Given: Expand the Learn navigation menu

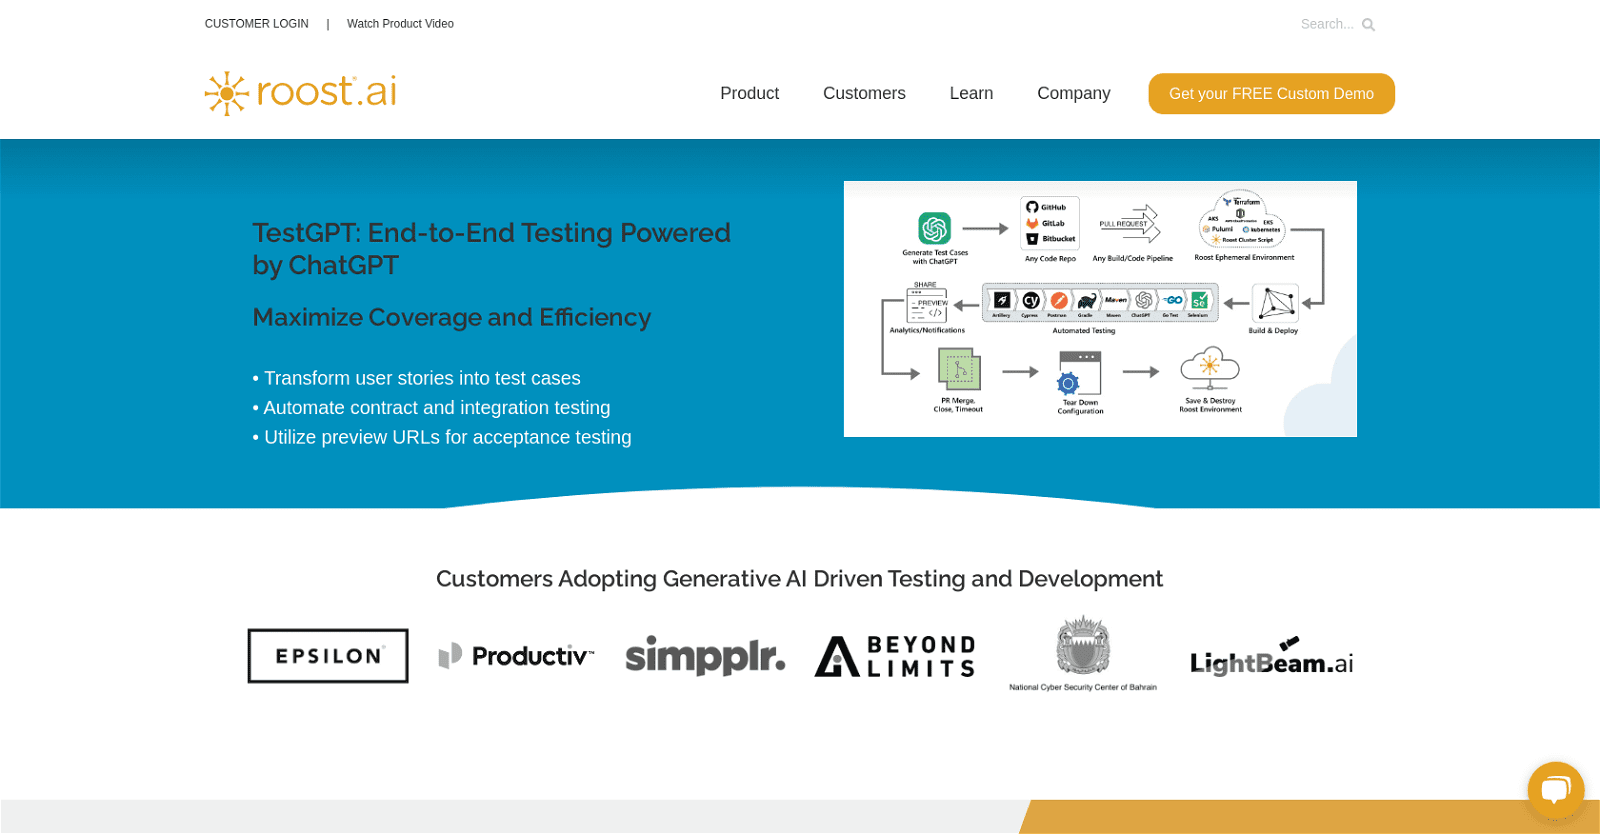Looking at the screenshot, I should click(971, 94).
